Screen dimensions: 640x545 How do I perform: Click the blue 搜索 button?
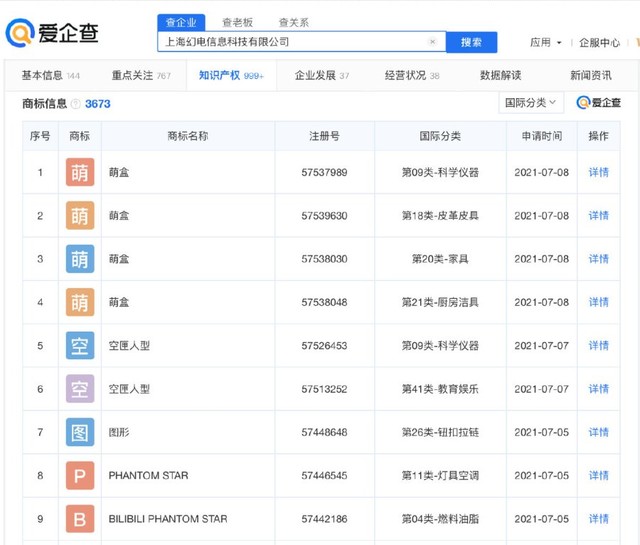[471, 42]
